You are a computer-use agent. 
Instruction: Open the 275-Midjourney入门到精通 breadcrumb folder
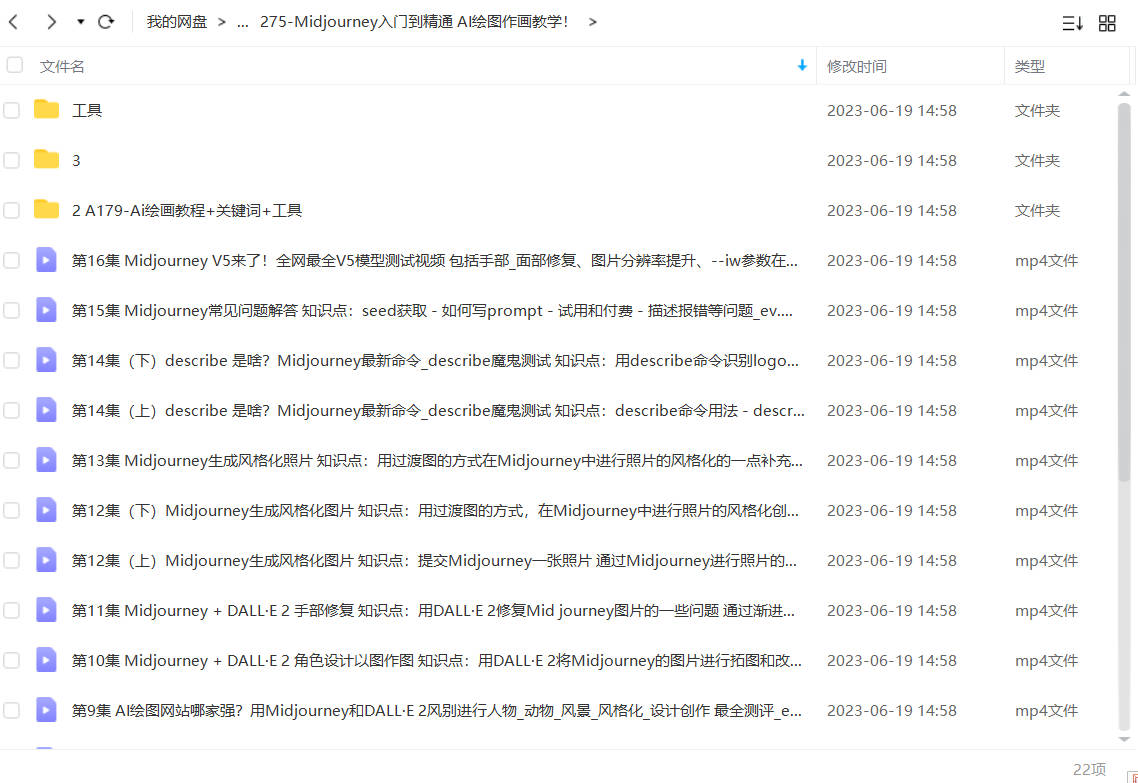414,22
